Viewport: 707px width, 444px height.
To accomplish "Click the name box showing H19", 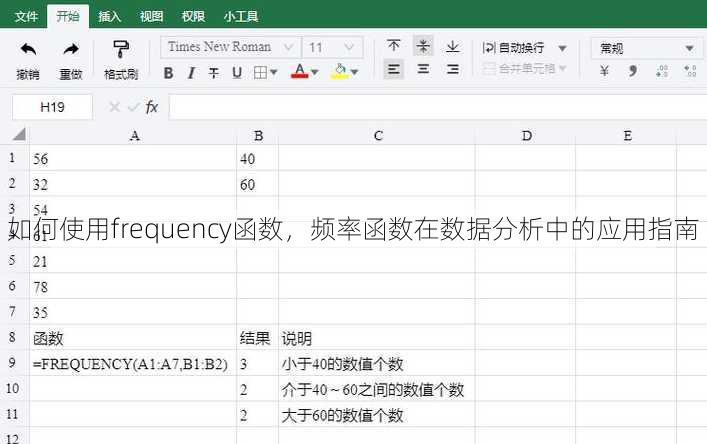I will (x=52, y=107).
